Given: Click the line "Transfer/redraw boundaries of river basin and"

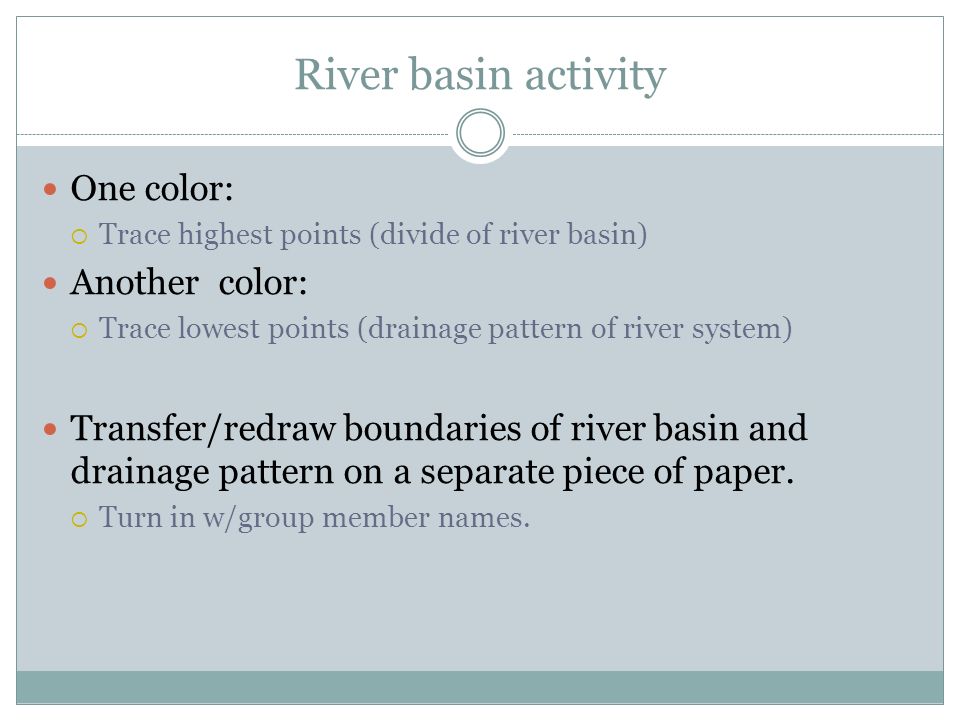Looking at the screenshot, I should pos(438,428).
